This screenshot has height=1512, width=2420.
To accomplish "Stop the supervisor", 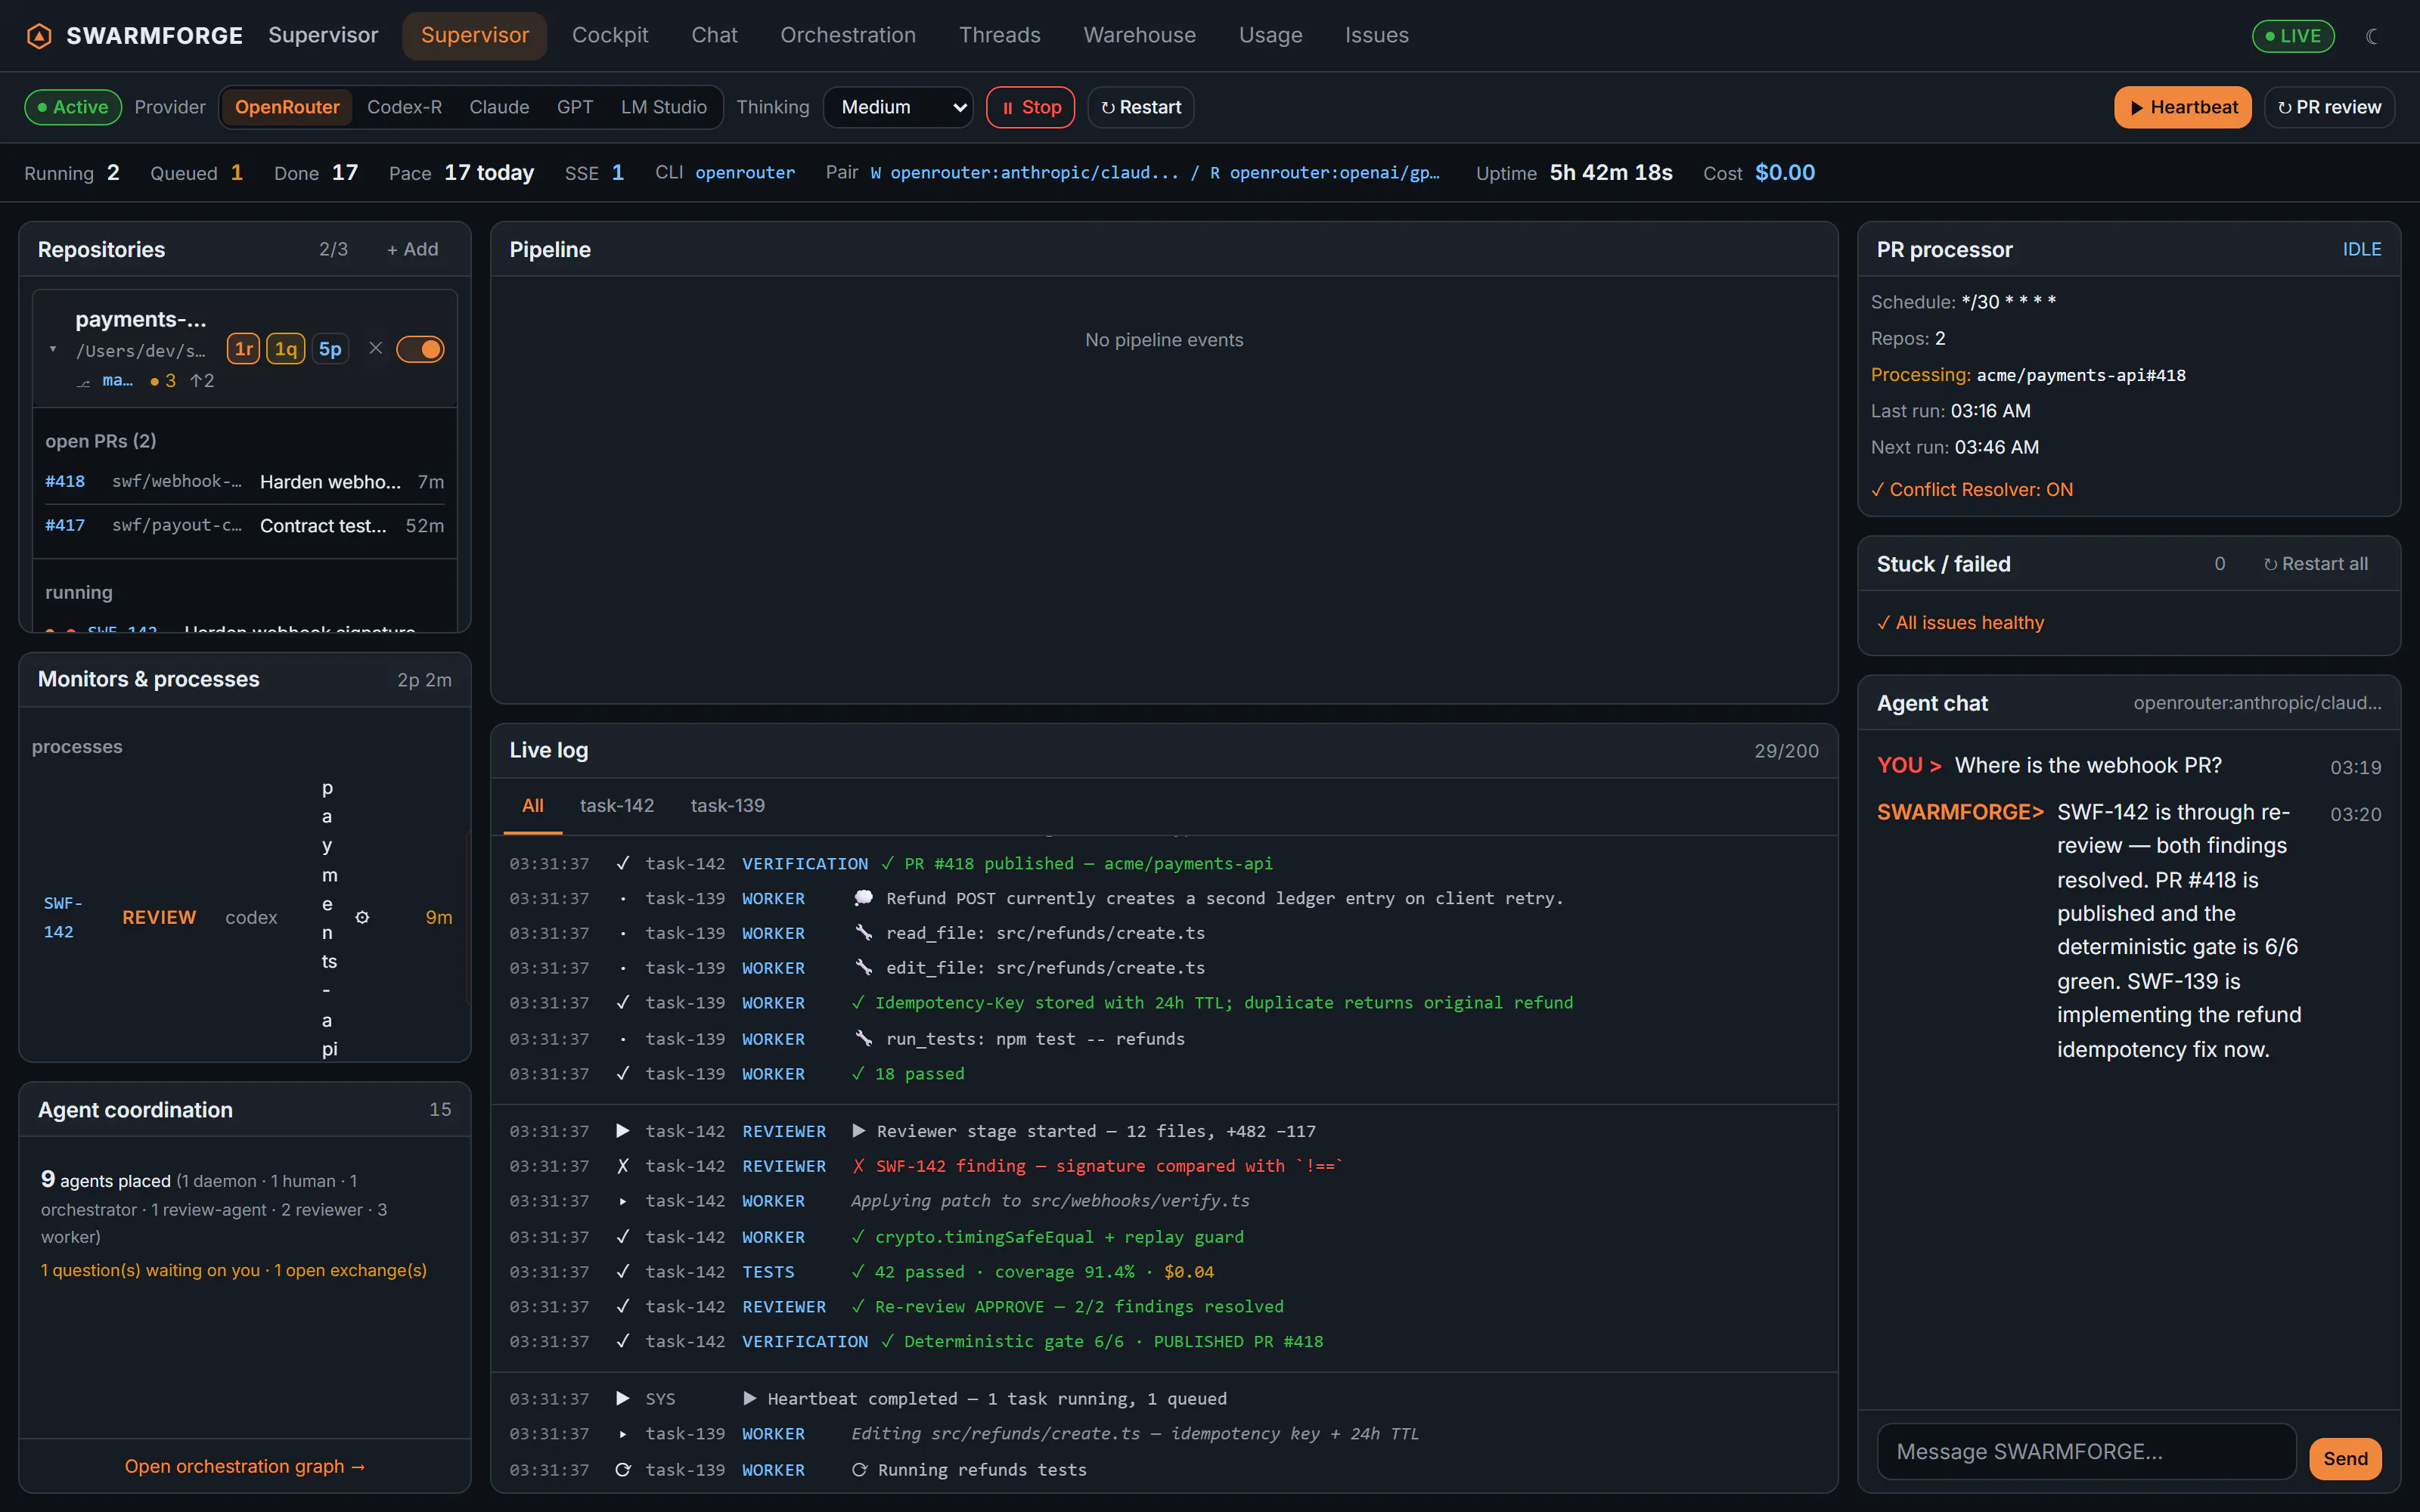I will tap(1030, 107).
